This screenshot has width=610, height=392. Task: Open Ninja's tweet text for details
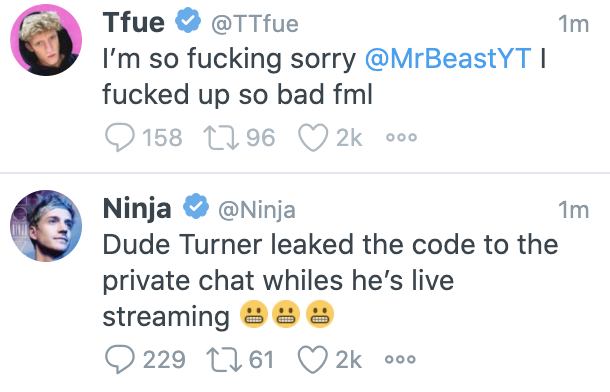[330, 280]
